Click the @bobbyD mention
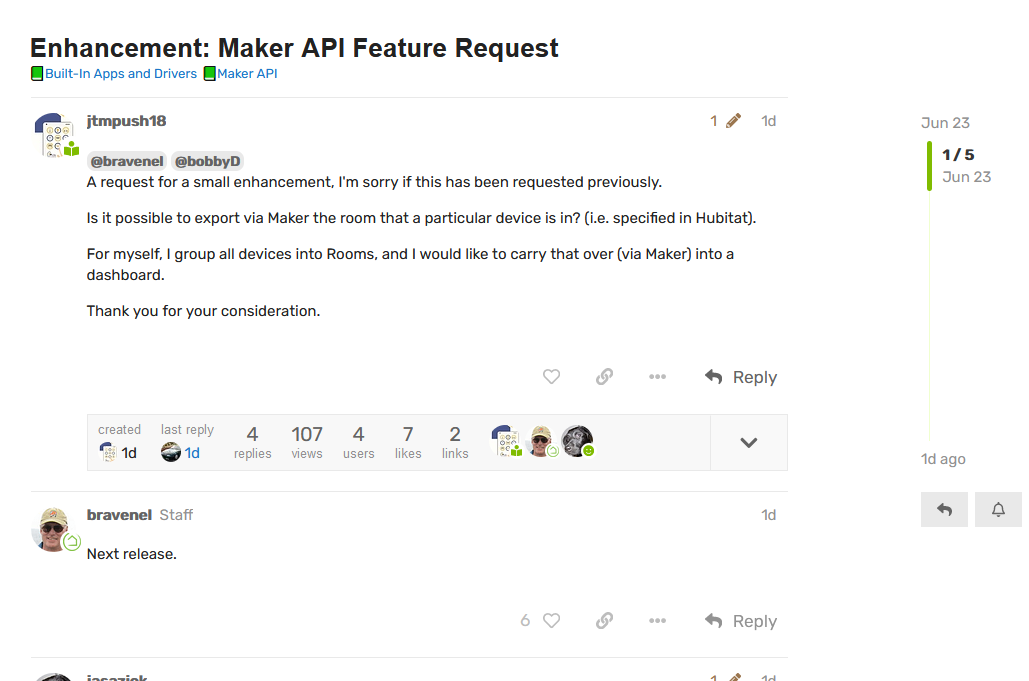1029x681 pixels. [207, 161]
